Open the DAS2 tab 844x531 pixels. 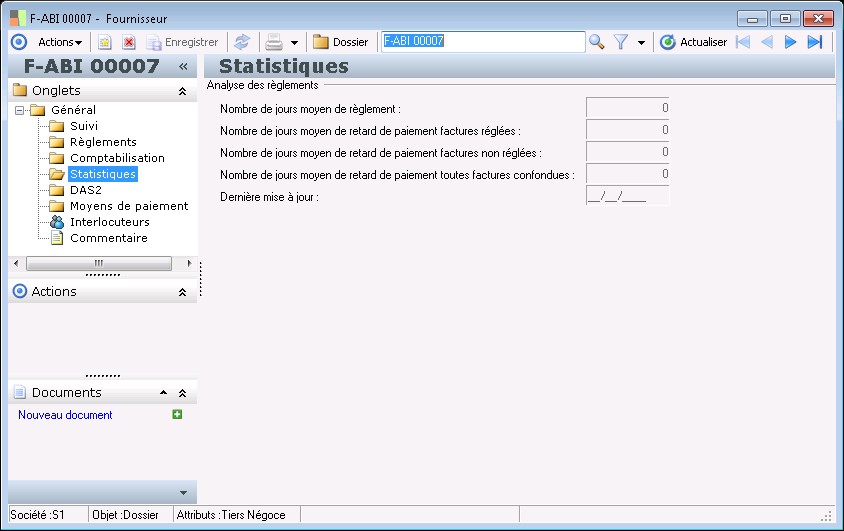tap(86, 190)
